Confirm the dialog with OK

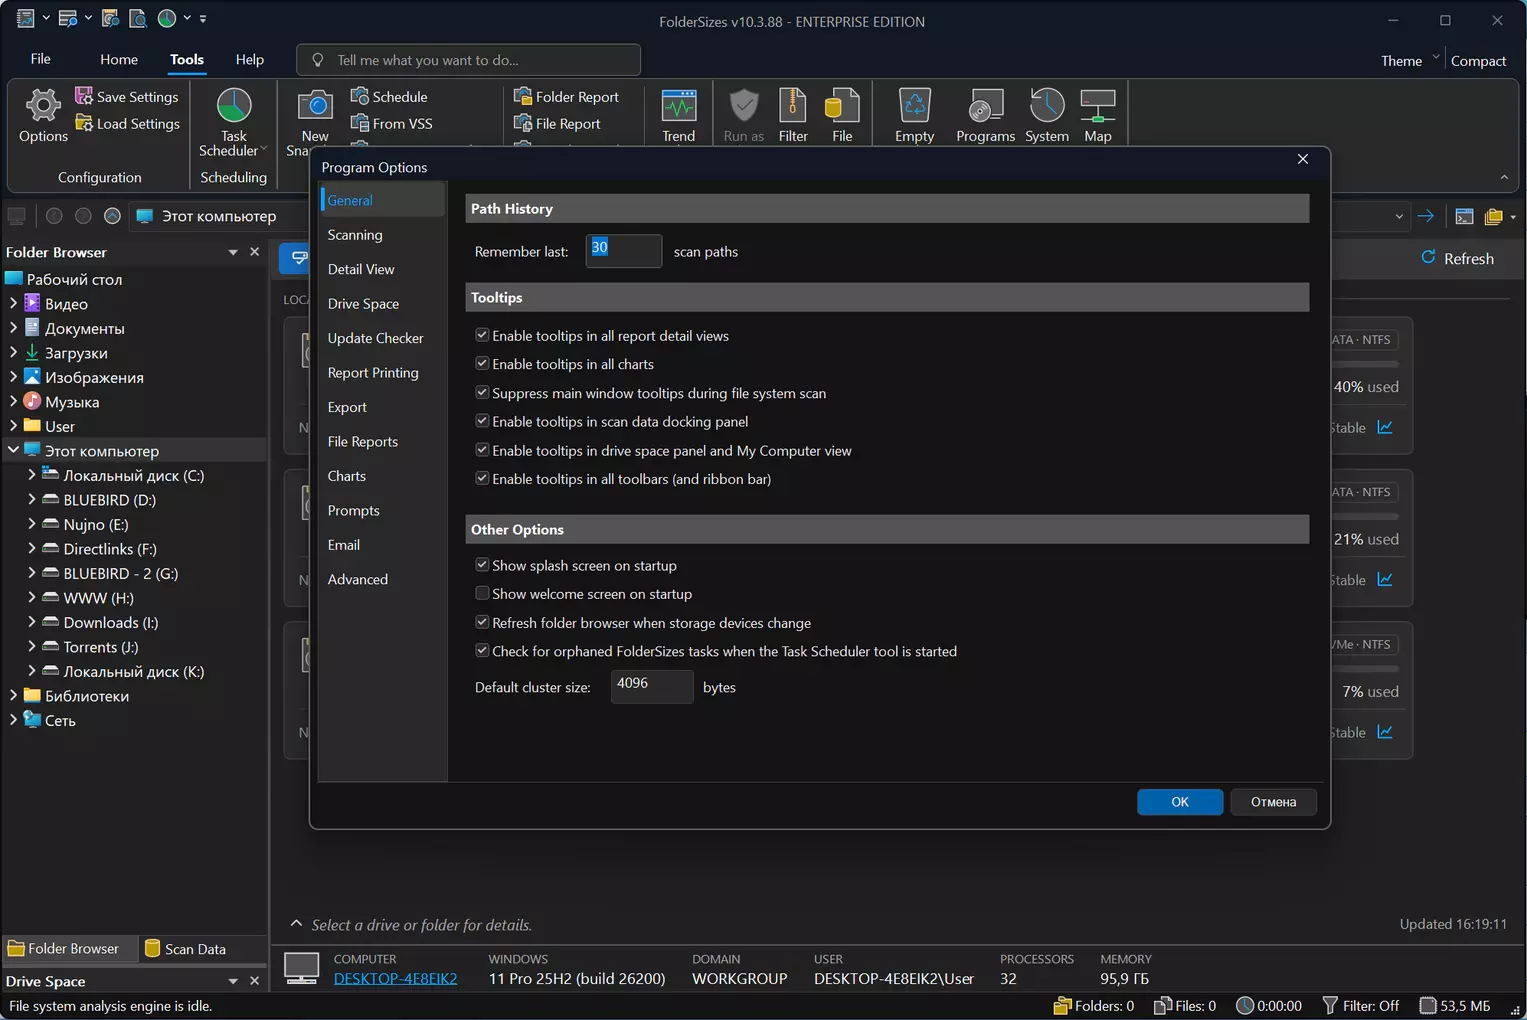click(x=1180, y=802)
